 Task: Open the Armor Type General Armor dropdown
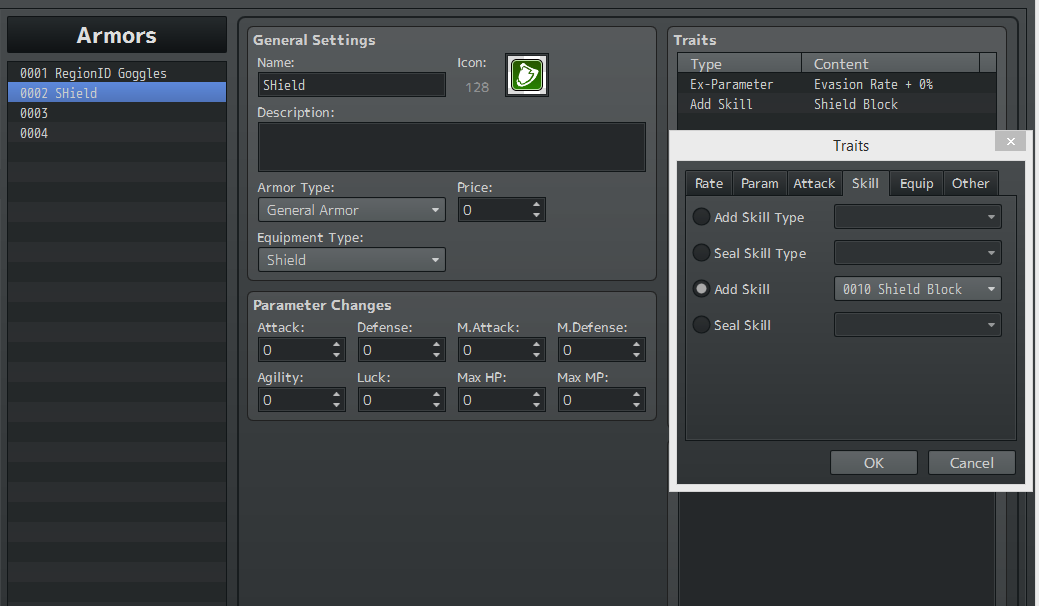click(x=352, y=210)
